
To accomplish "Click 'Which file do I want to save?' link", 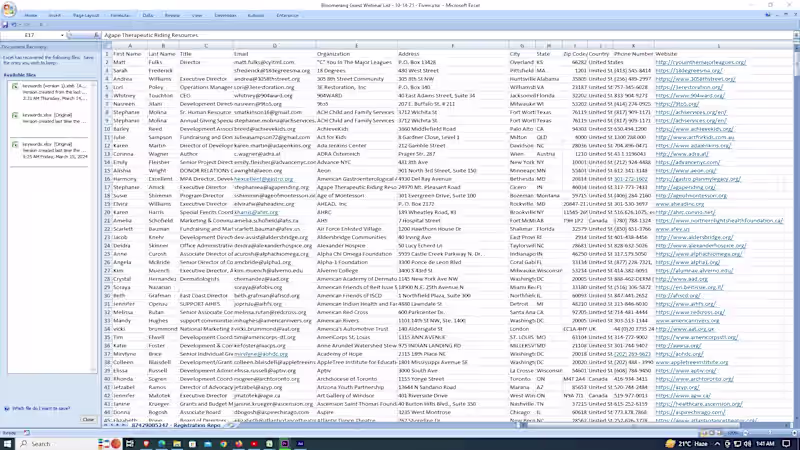I will (41, 409).
